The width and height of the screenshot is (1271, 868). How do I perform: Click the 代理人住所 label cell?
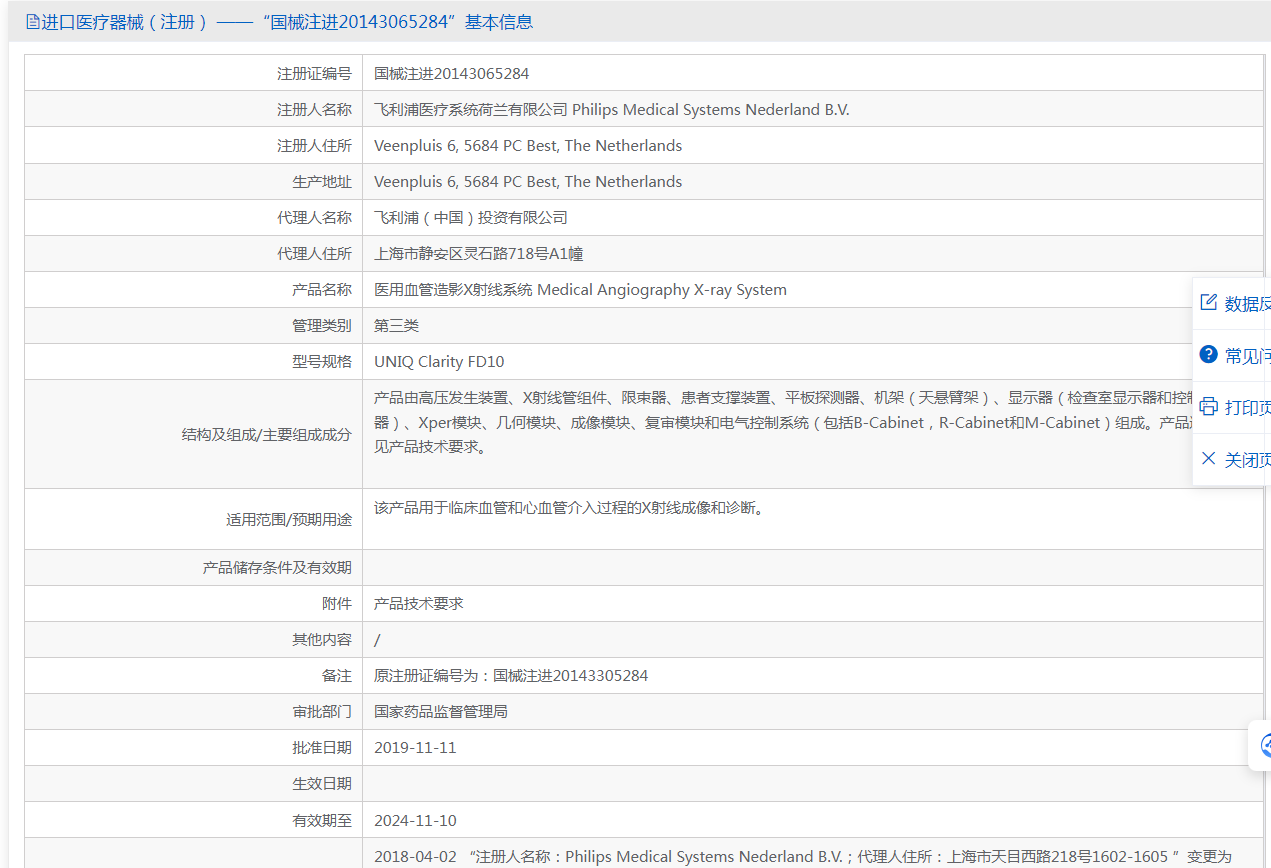pyautogui.click(x=194, y=253)
